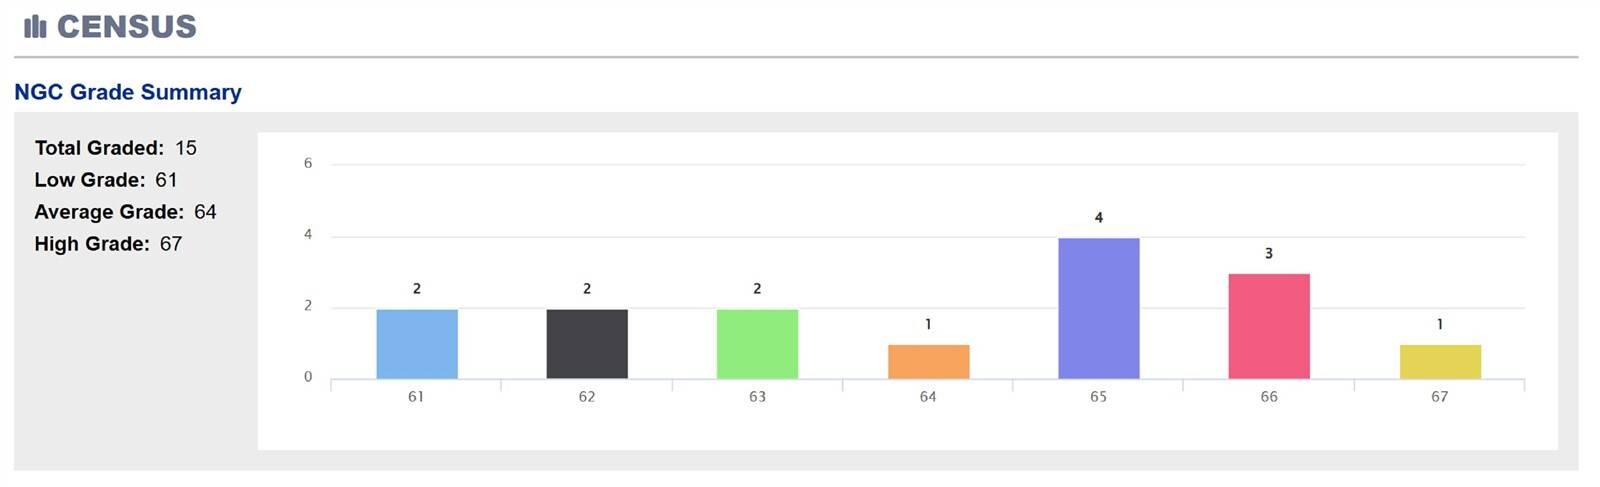Click the 67 x-axis grade label
The width and height of the screenshot is (1600, 487).
pos(1439,397)
